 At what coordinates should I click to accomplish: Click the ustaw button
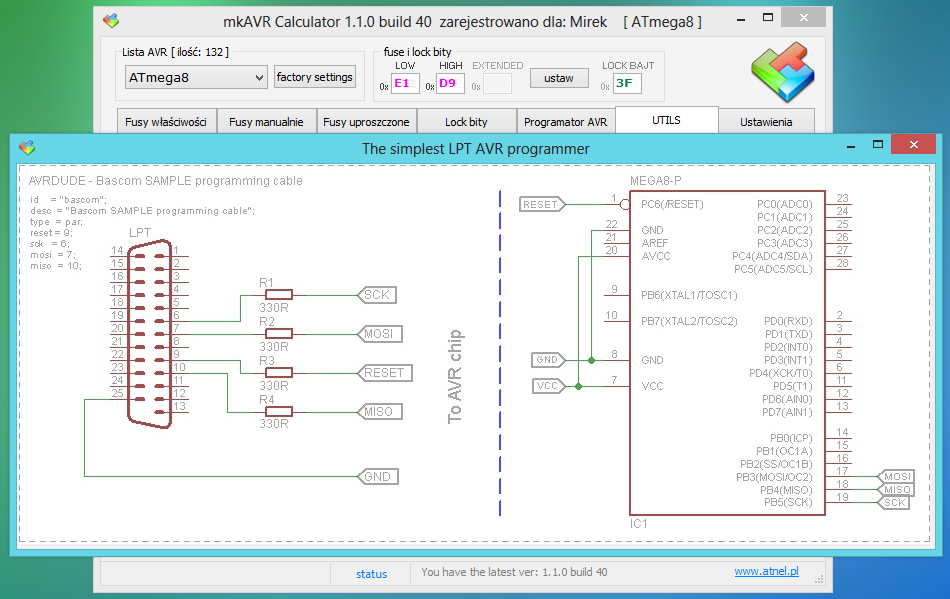pyautogui.click(x=559, y=78)
